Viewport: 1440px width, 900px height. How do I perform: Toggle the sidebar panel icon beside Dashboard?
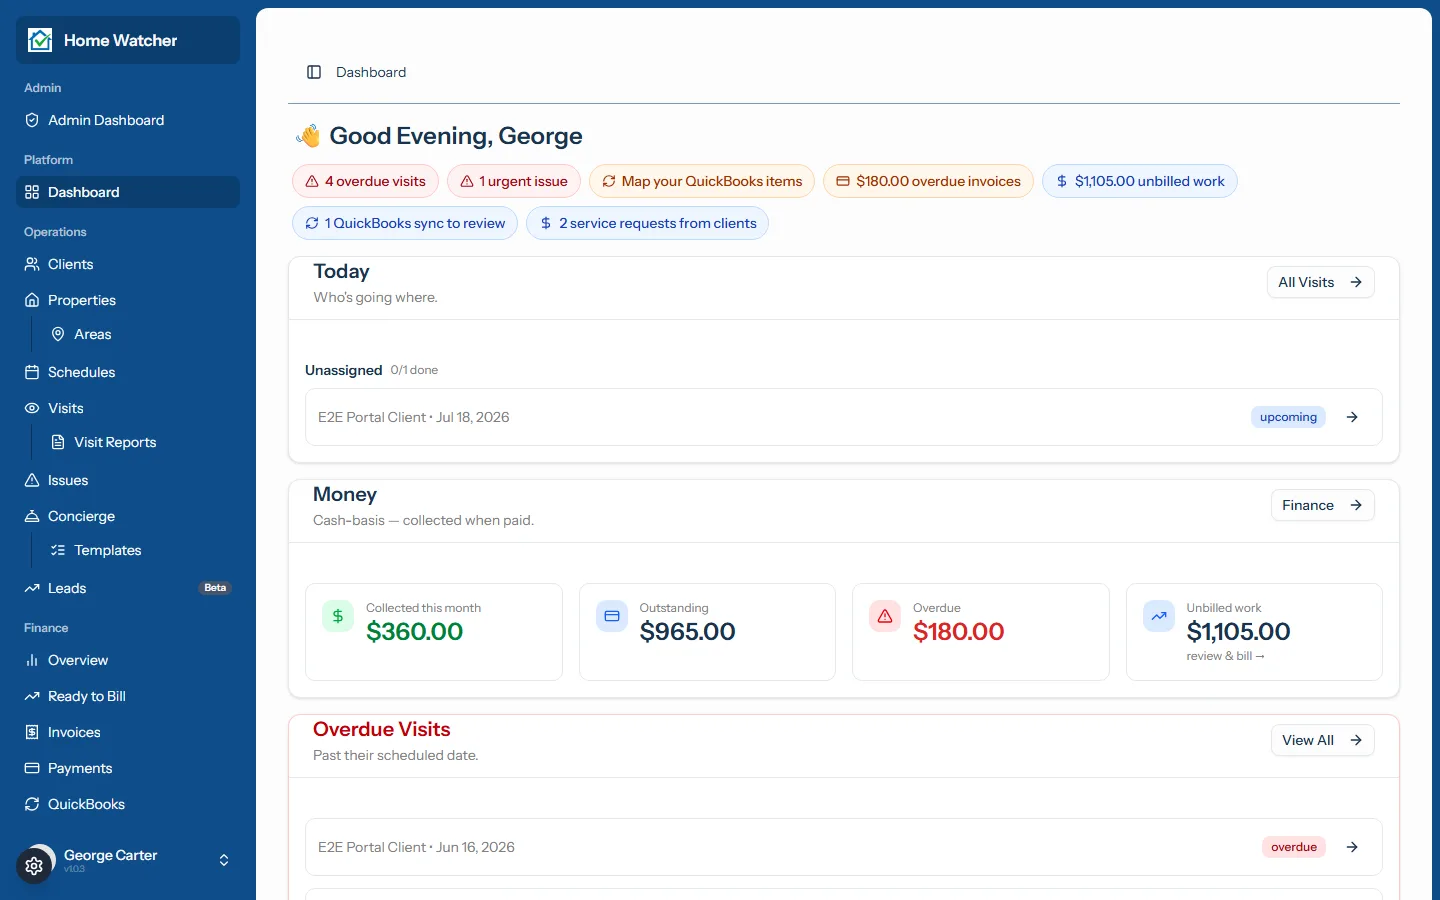pos(314,72)
